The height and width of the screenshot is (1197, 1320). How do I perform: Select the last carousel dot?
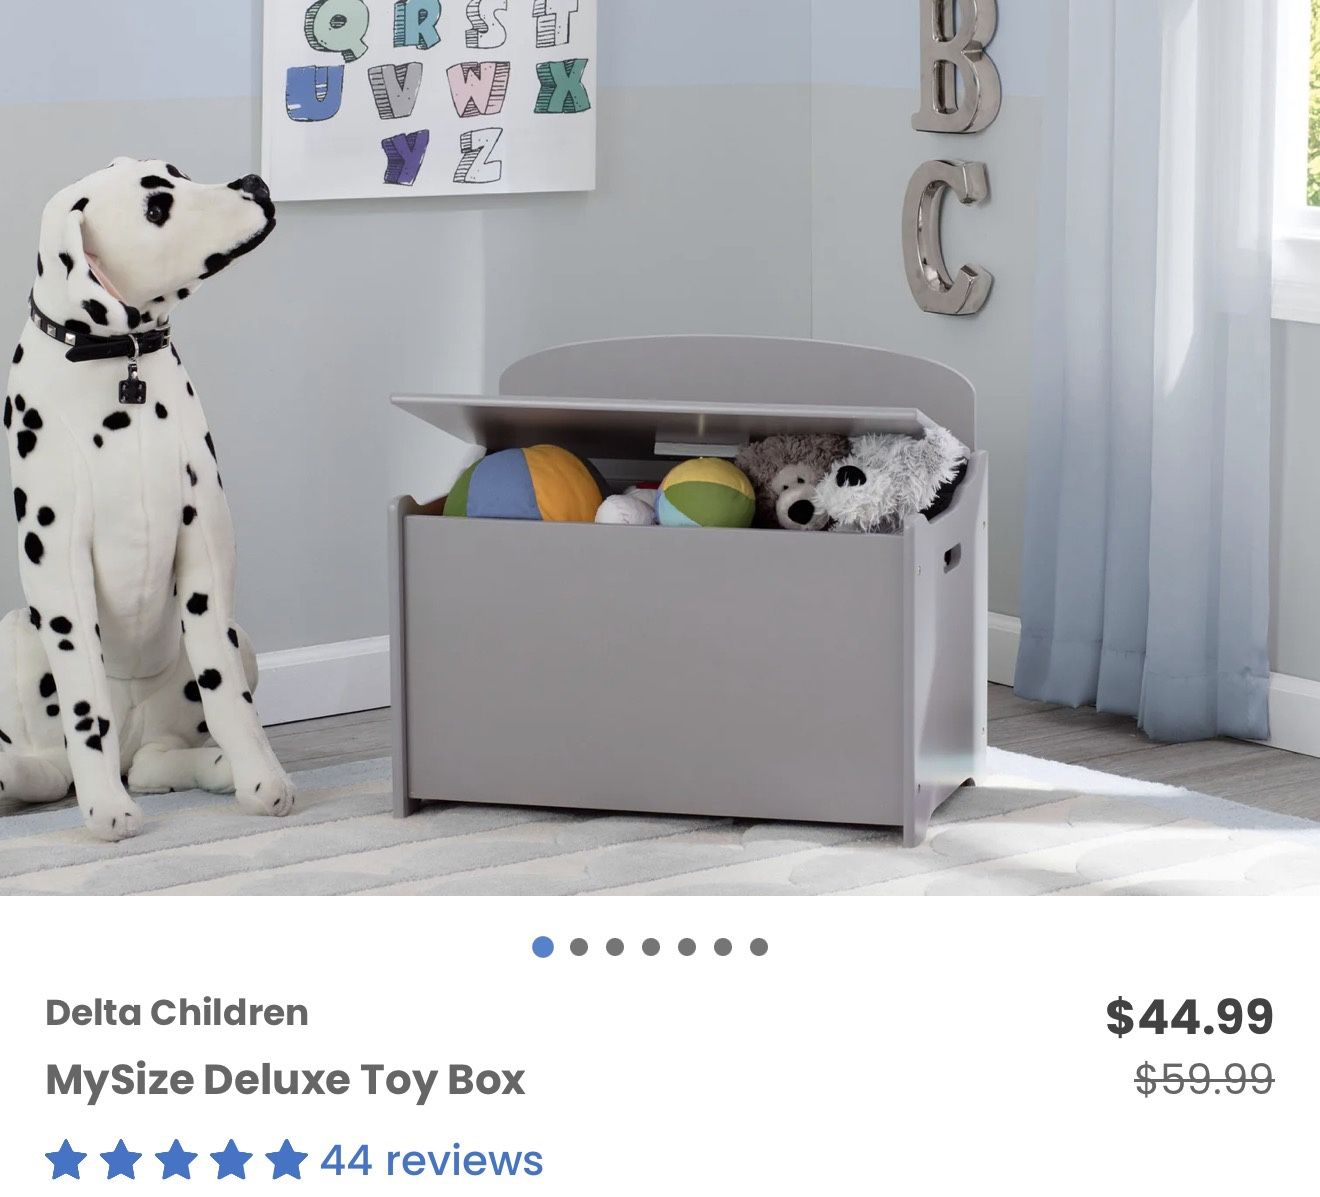point(759,947)
